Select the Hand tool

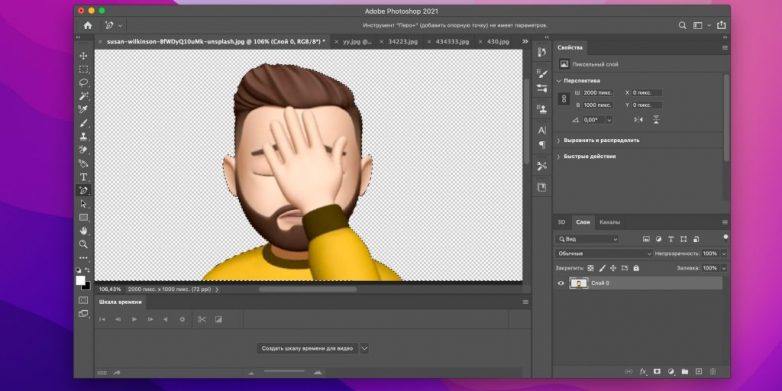click(x=83, y=230)
